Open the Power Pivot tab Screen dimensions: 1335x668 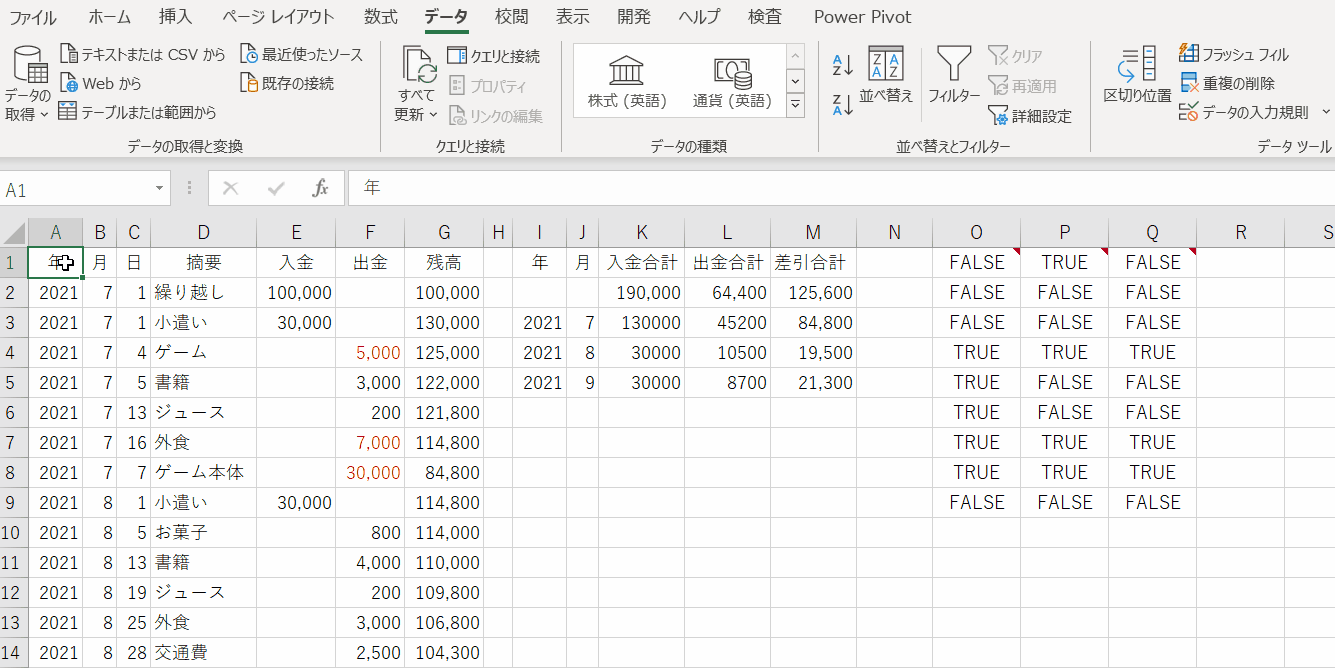[862, 17]
